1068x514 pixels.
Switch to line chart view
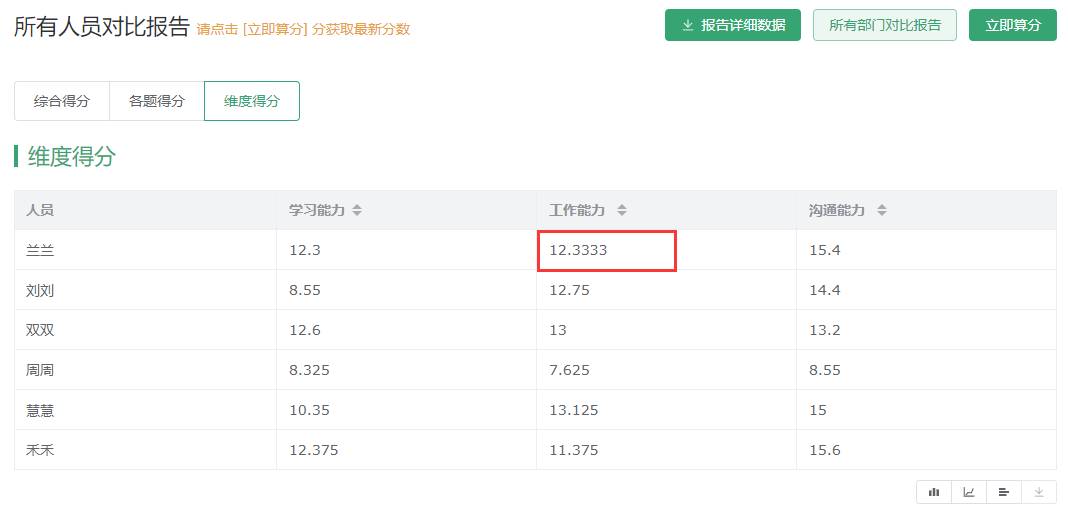click(969, 492)
